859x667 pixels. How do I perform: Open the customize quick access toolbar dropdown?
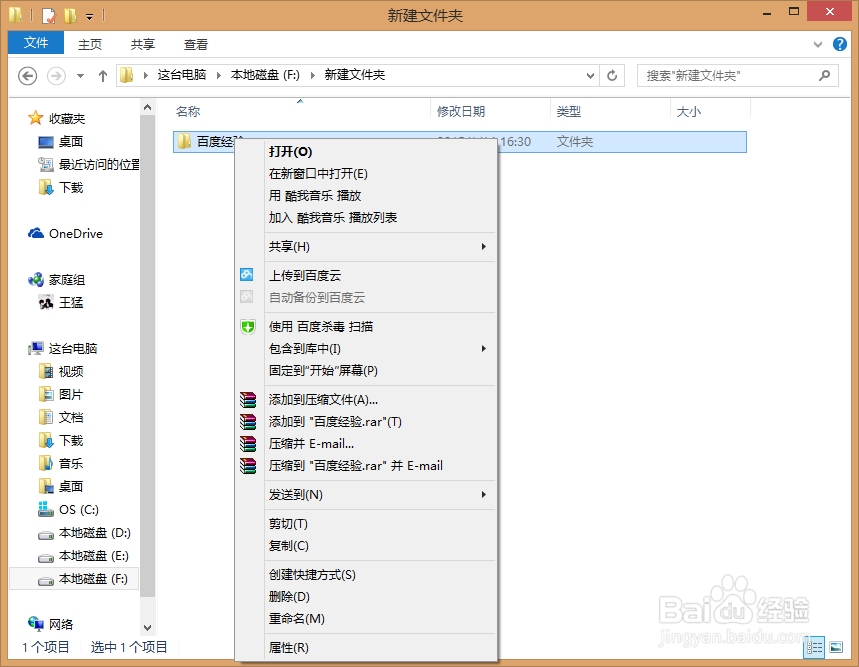(89, 17)
